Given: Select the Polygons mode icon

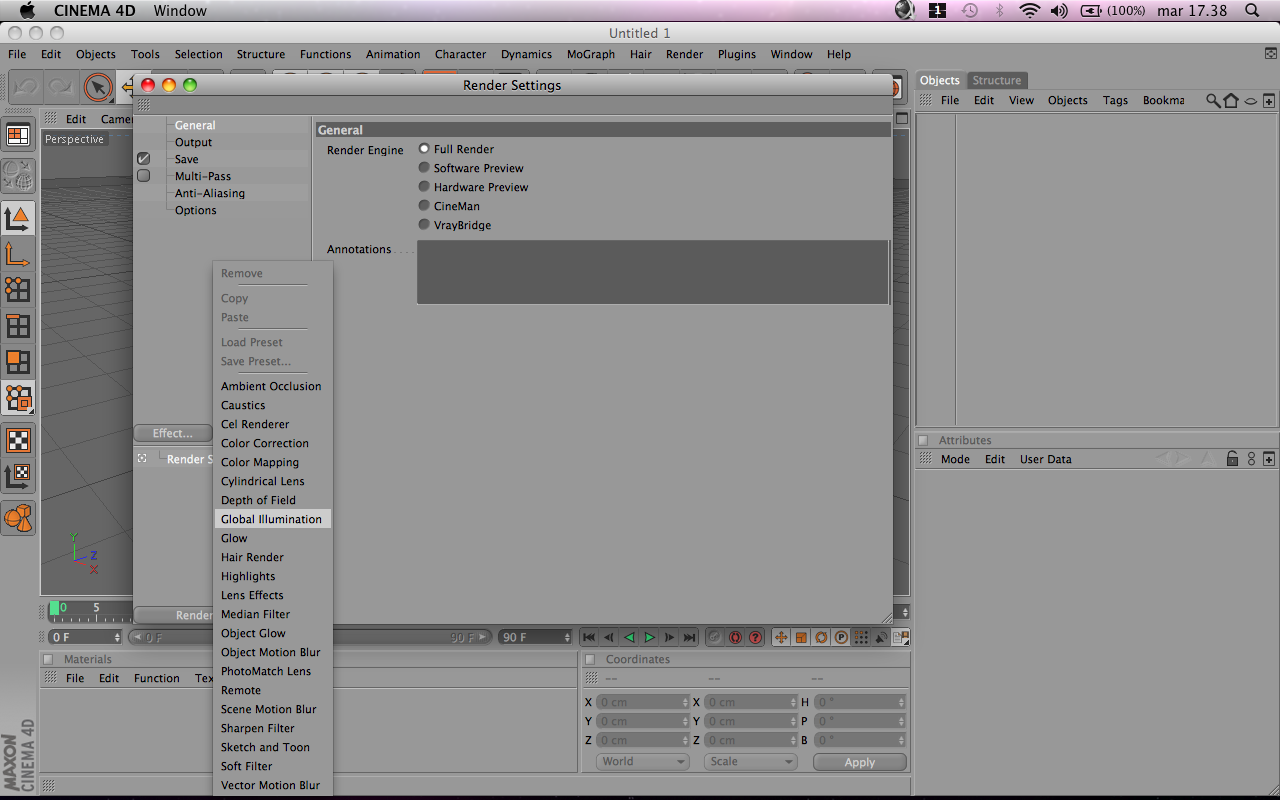Looking at the screenshot, I should (x=18, y=362).
